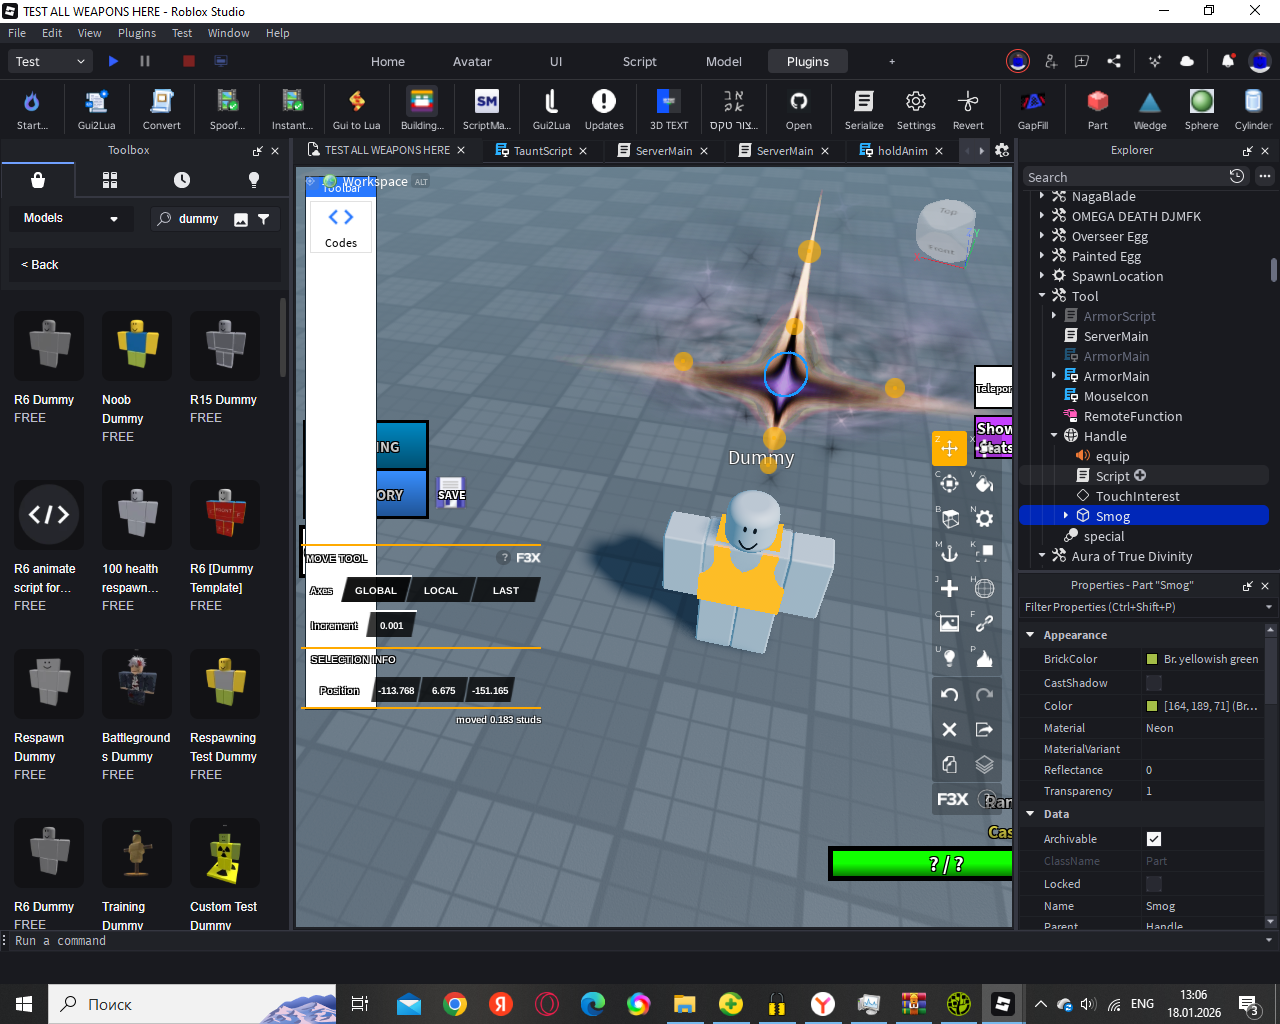Click the F3X export icon
The image size is (1280, 1024).
(x=984, y=730)
